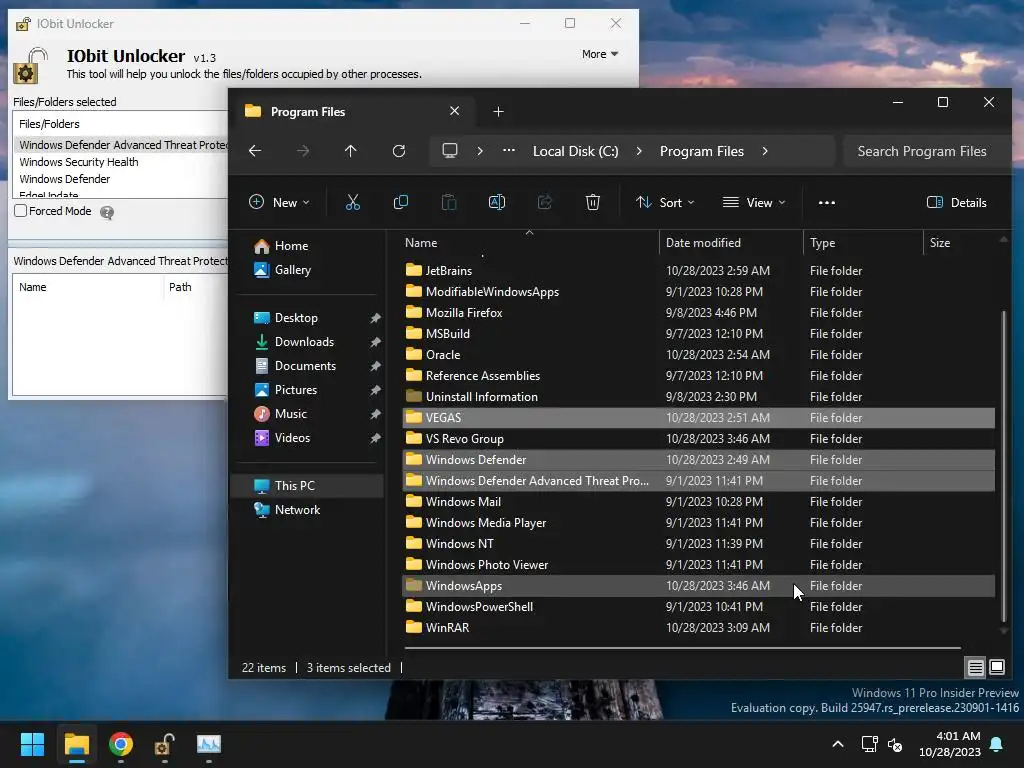1024x768 pixels.
Task: Open Videos in the navigation pane
Action: [x=292, y=438]
